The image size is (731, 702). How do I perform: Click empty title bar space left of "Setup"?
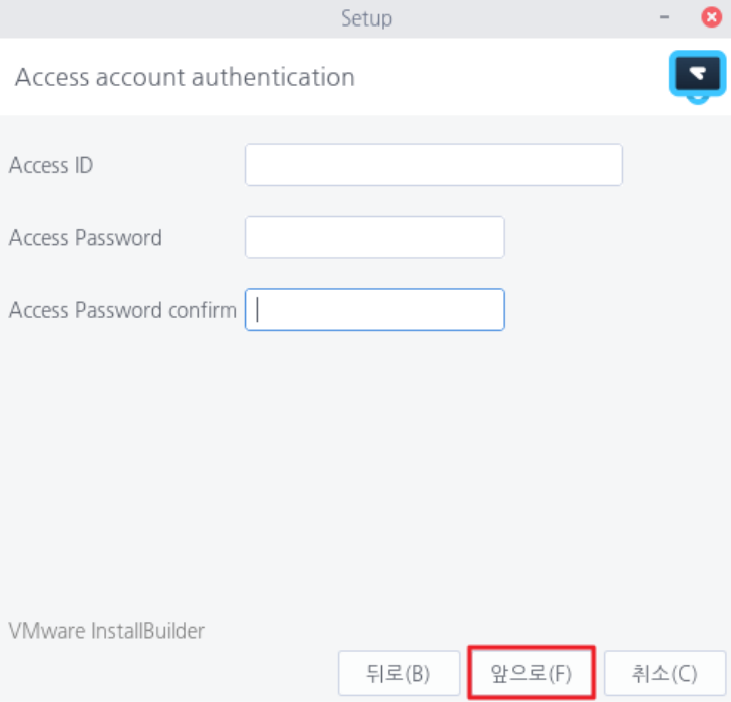coord(150,18)
